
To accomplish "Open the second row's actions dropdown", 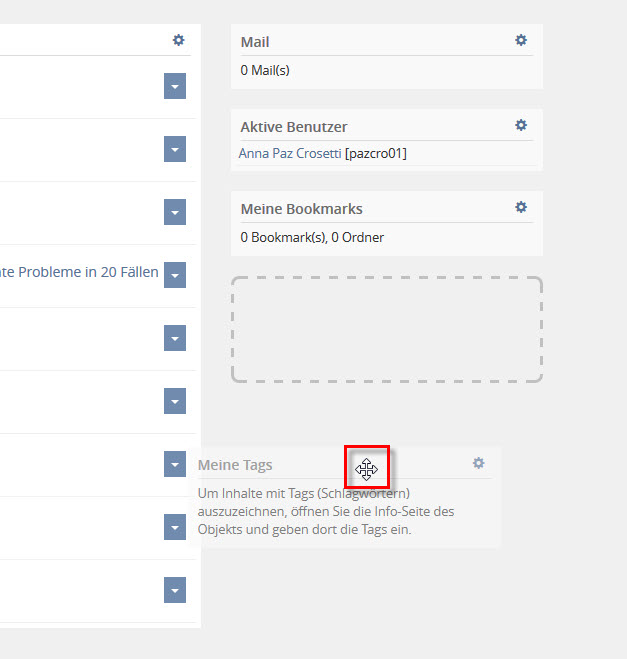I will [175, 149].
